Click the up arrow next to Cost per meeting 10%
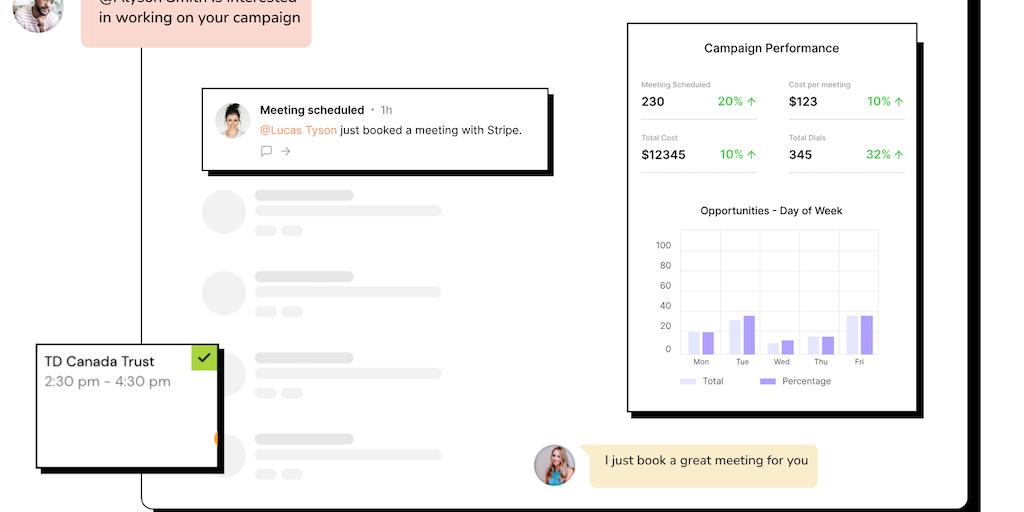The width and height of the screenshot is (1024, 512). (x=899, y=101)
